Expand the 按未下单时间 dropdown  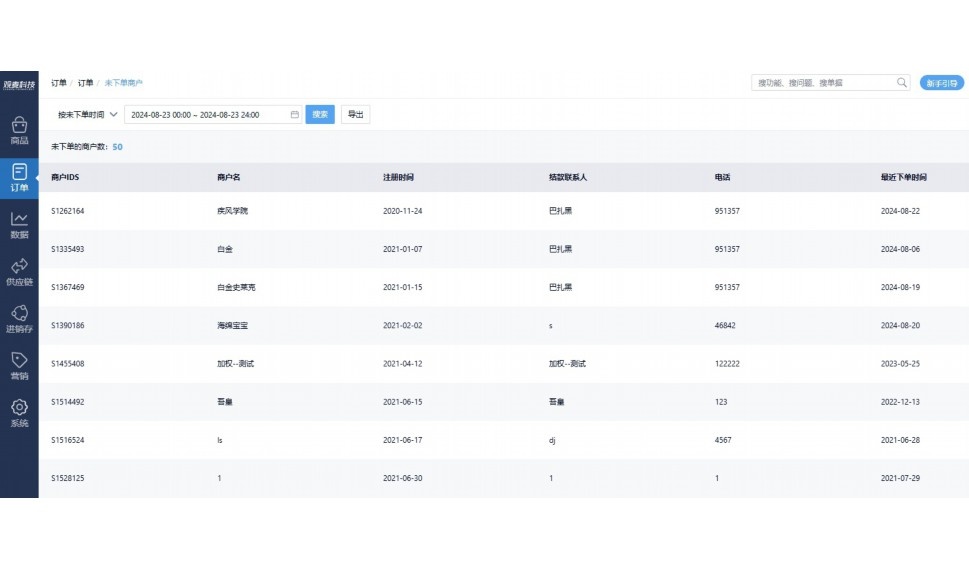click(x=87, y=114)
